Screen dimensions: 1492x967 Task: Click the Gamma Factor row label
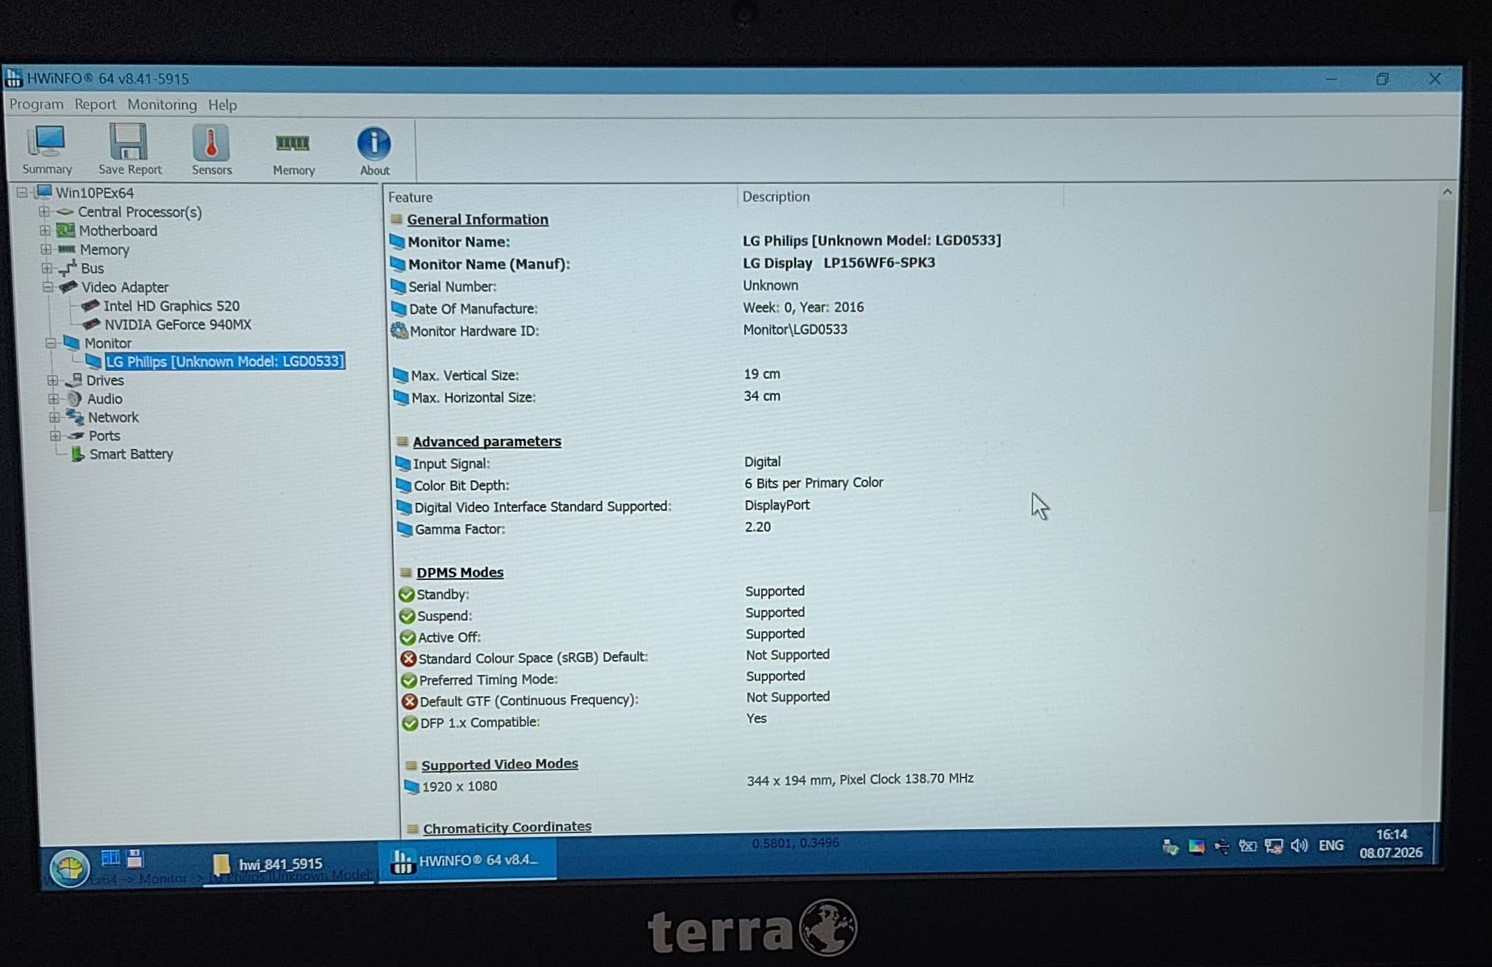pos(460,529)
